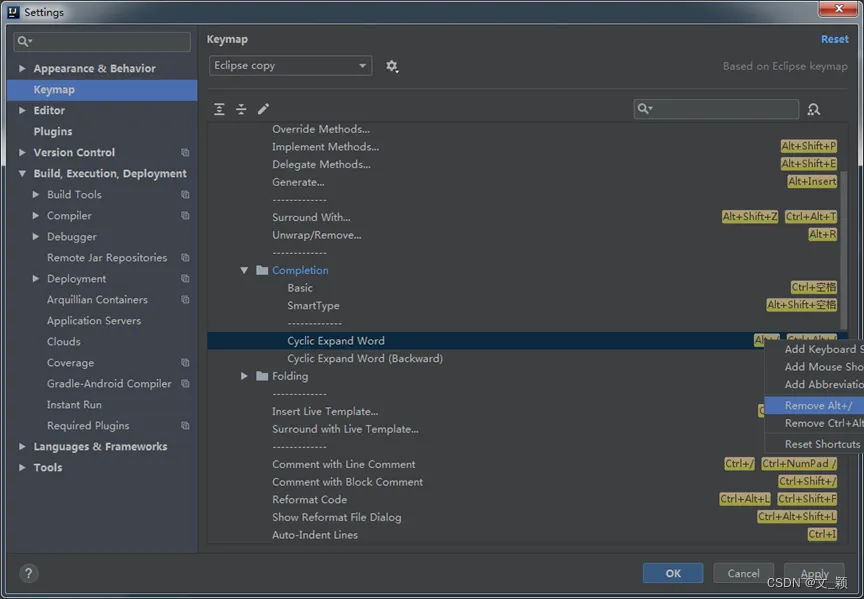Click the Completion folder icon
This screenshot has width=864, height=599.
(x=262, y=270)
